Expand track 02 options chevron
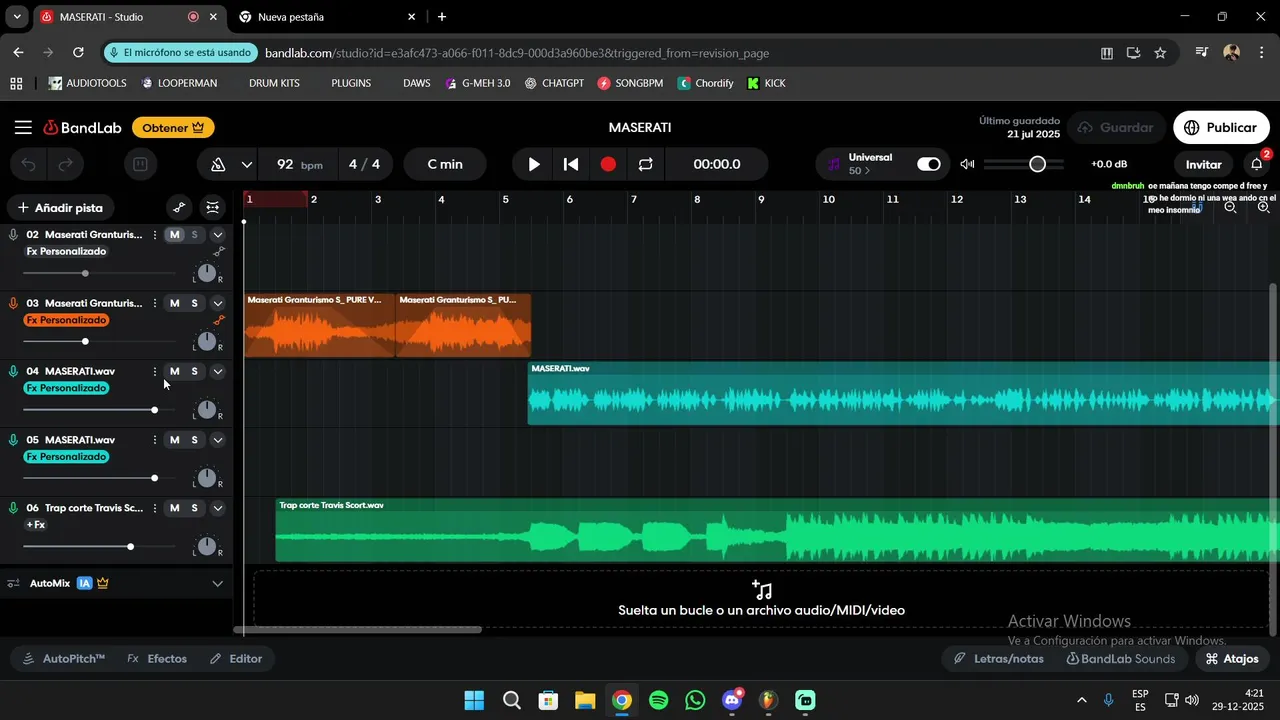Screen dimensions: 1280x720 coord(218,235)
